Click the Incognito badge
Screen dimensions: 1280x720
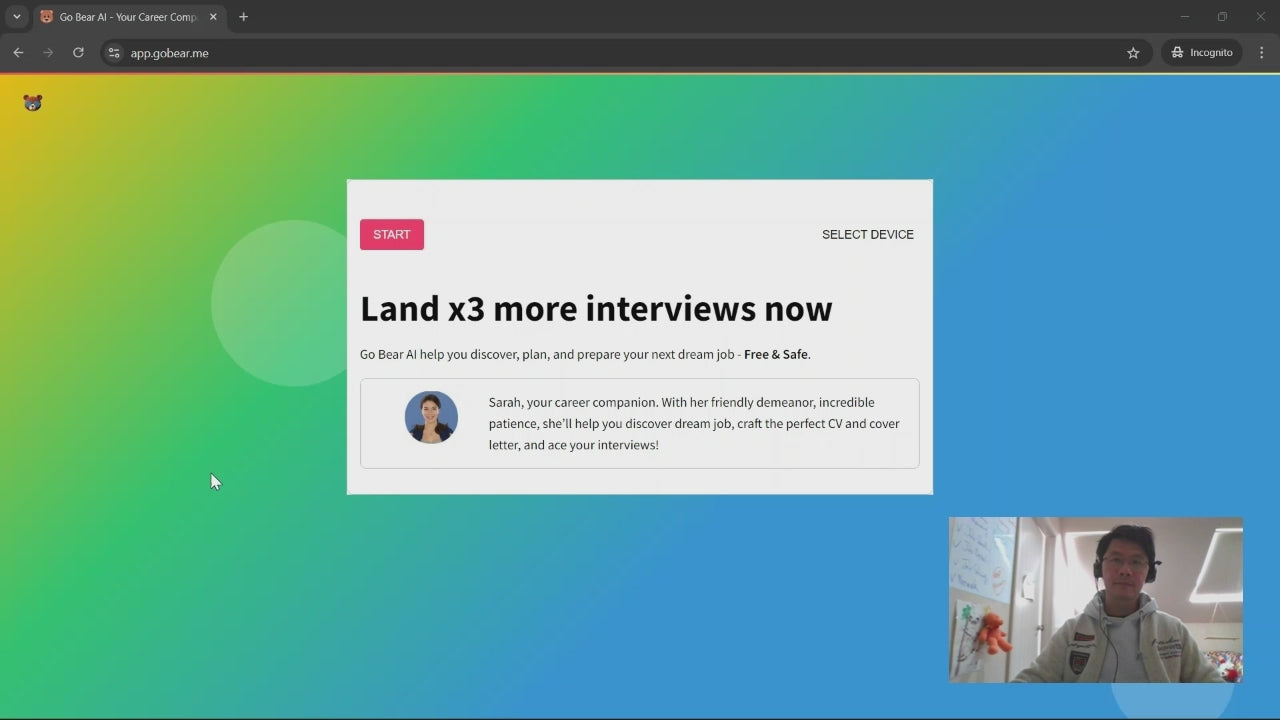coord(1201,52)
